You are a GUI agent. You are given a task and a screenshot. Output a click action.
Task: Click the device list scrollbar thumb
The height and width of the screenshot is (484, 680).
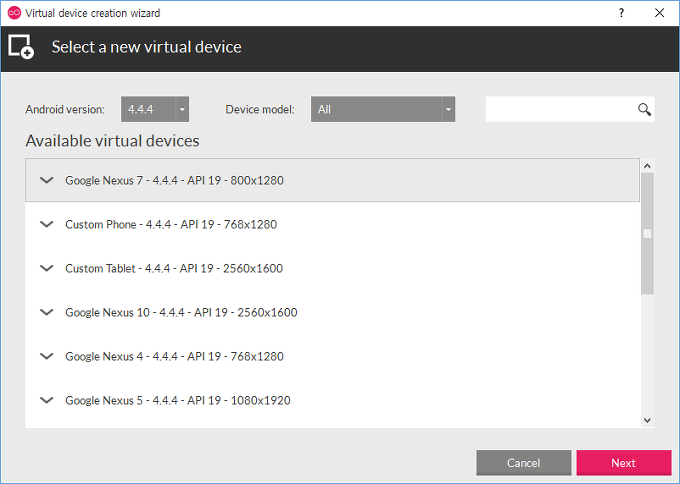click(647, 234)
